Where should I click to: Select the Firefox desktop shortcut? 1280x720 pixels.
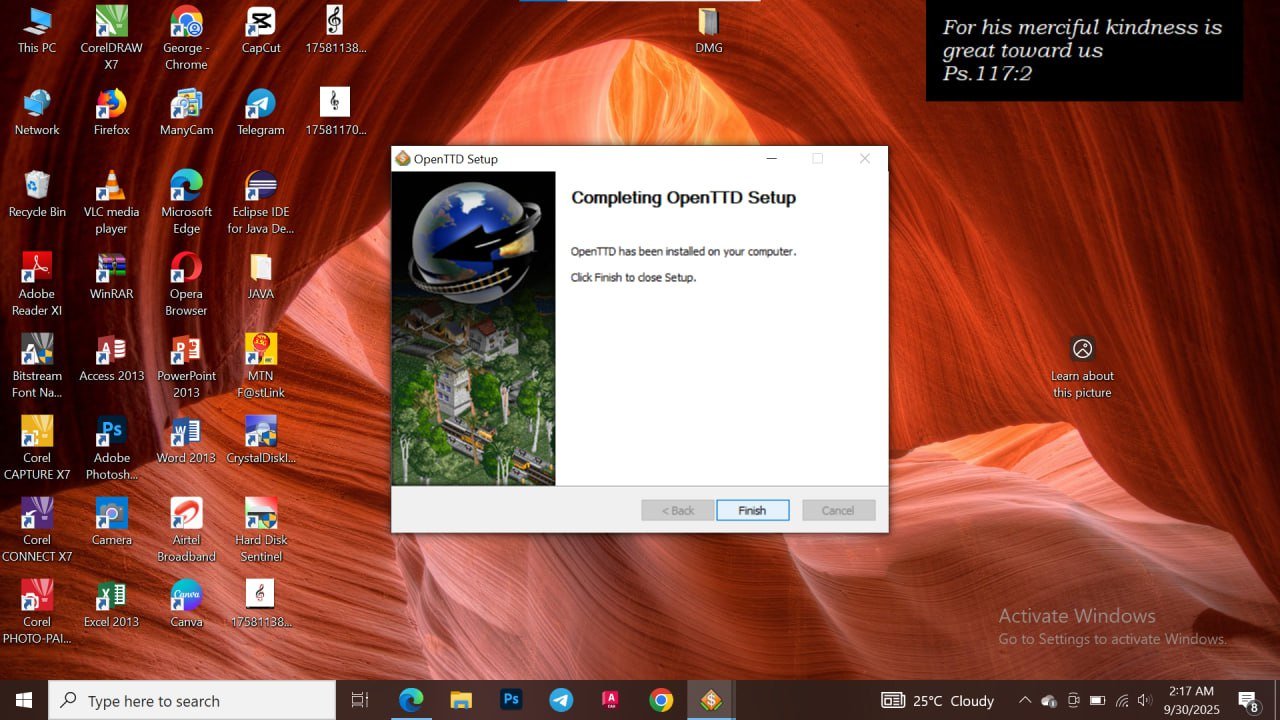tap(111, 112)
